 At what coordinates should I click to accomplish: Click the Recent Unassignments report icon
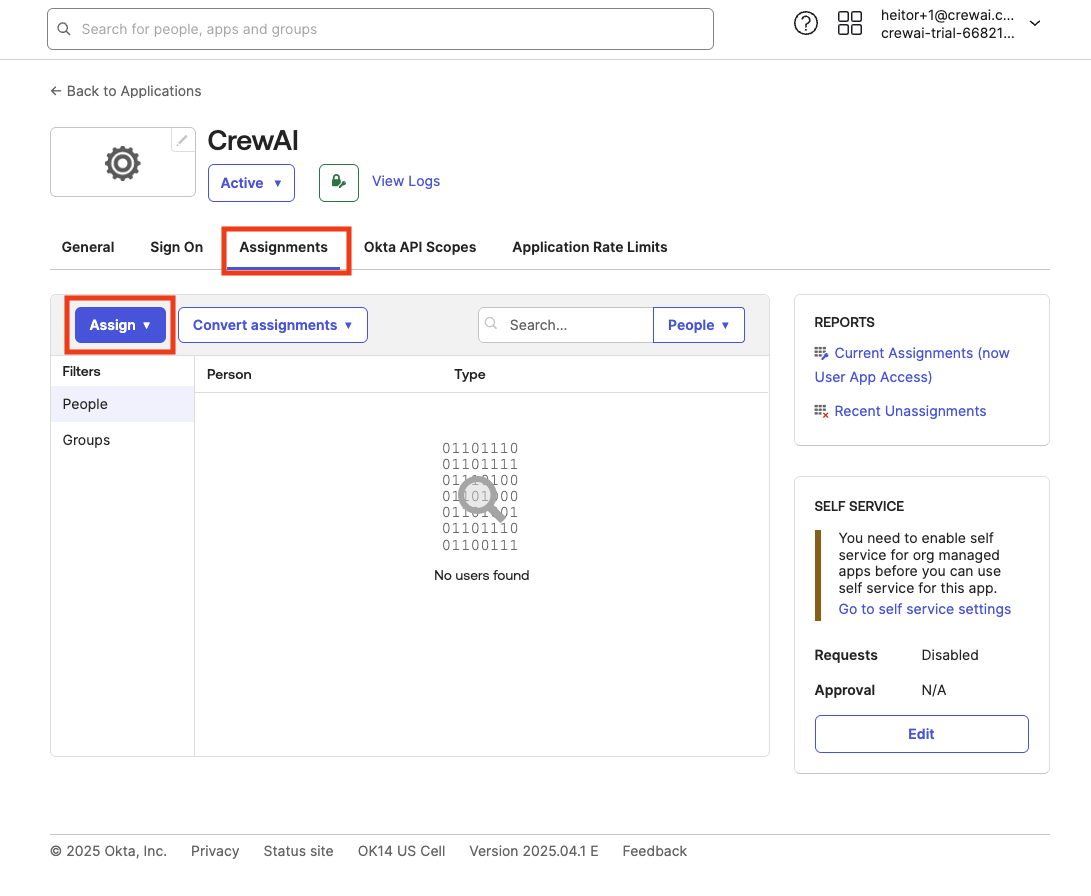tap(823, 410)
